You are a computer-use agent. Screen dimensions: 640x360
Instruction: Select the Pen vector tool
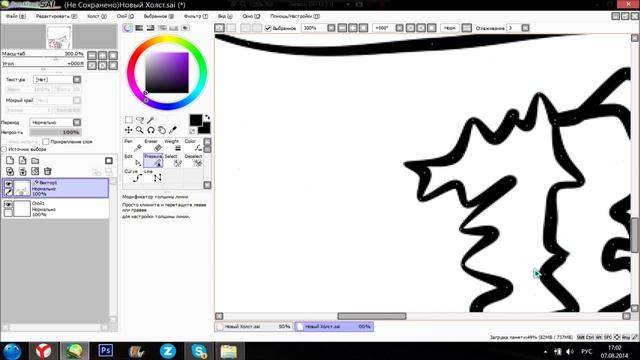tap(133, 145)
